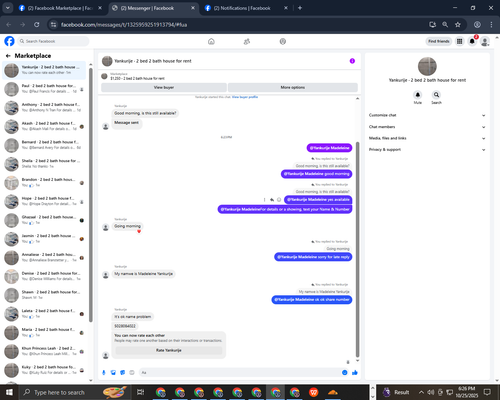Open the Friends icon in Facebook's top bar
The image size is (500, 400).
247,41
